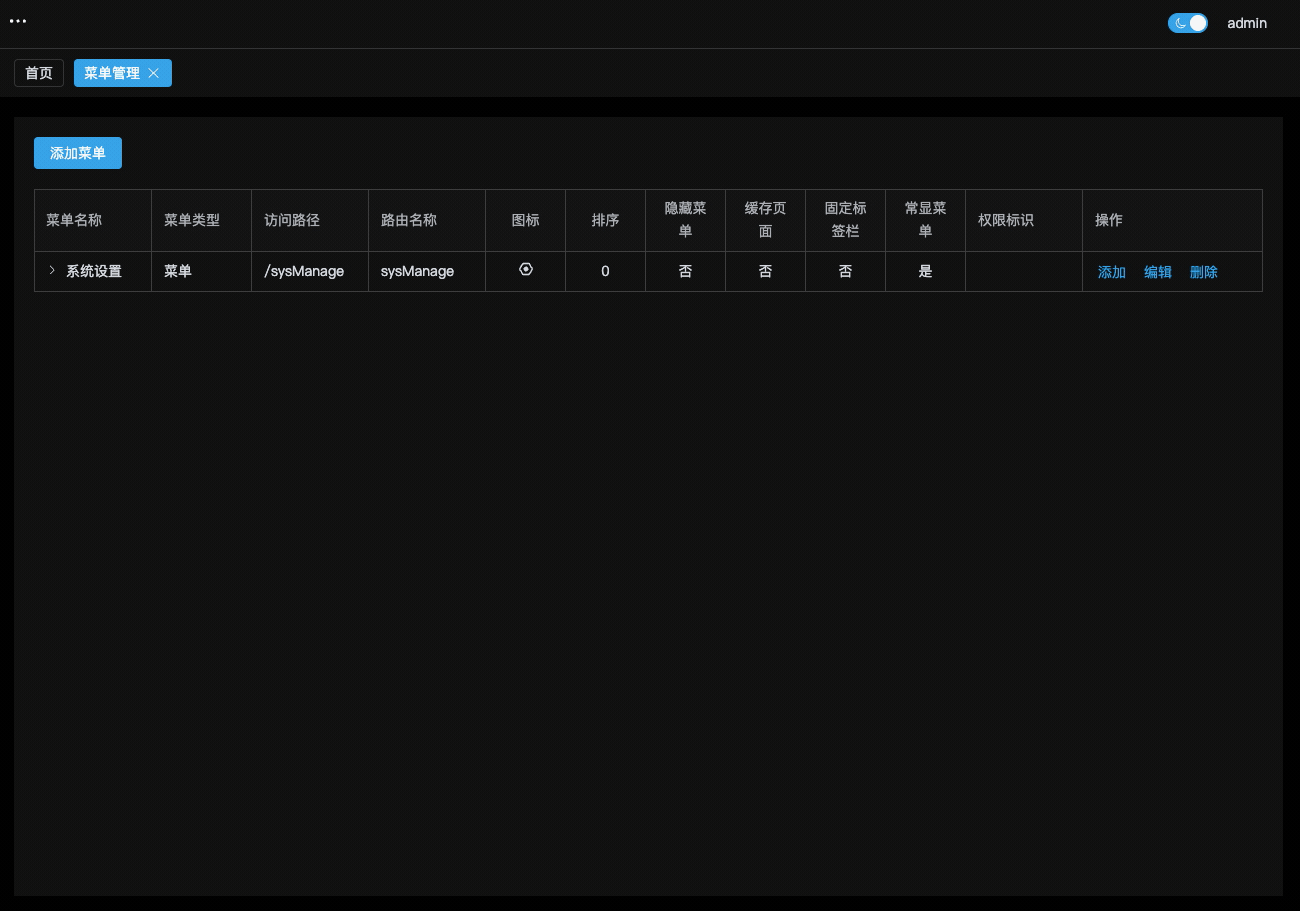1300x911 pixels.
Task: Click the moon icon on the theme switch
Action: click(x=1180, y=22)
